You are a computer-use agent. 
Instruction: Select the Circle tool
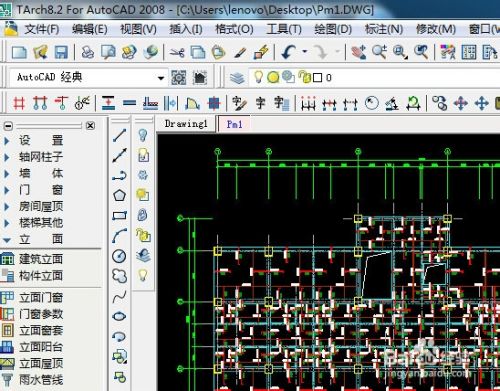pyautogui.click(x=119, y=256)
